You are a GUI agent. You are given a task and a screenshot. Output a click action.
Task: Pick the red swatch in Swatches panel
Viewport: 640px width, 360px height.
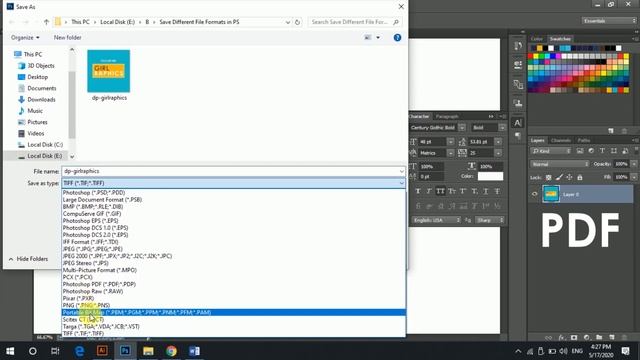click(x=531, y=56)
